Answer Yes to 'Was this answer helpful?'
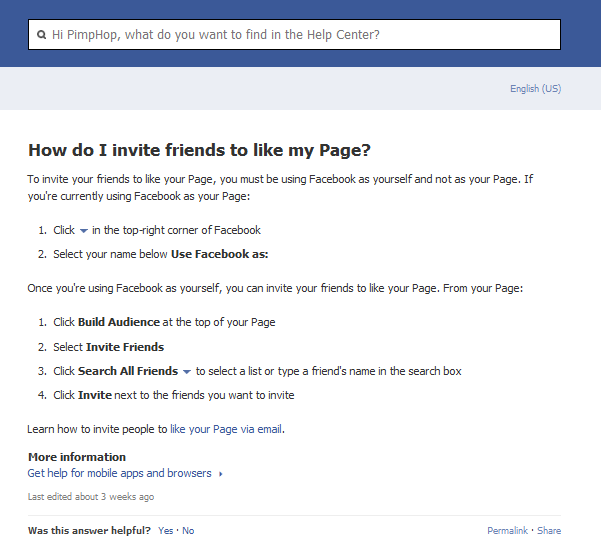 [165, 531]
